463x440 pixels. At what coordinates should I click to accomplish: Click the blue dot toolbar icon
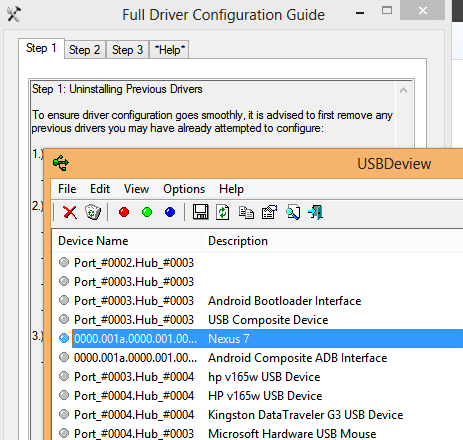click(170, 212)
